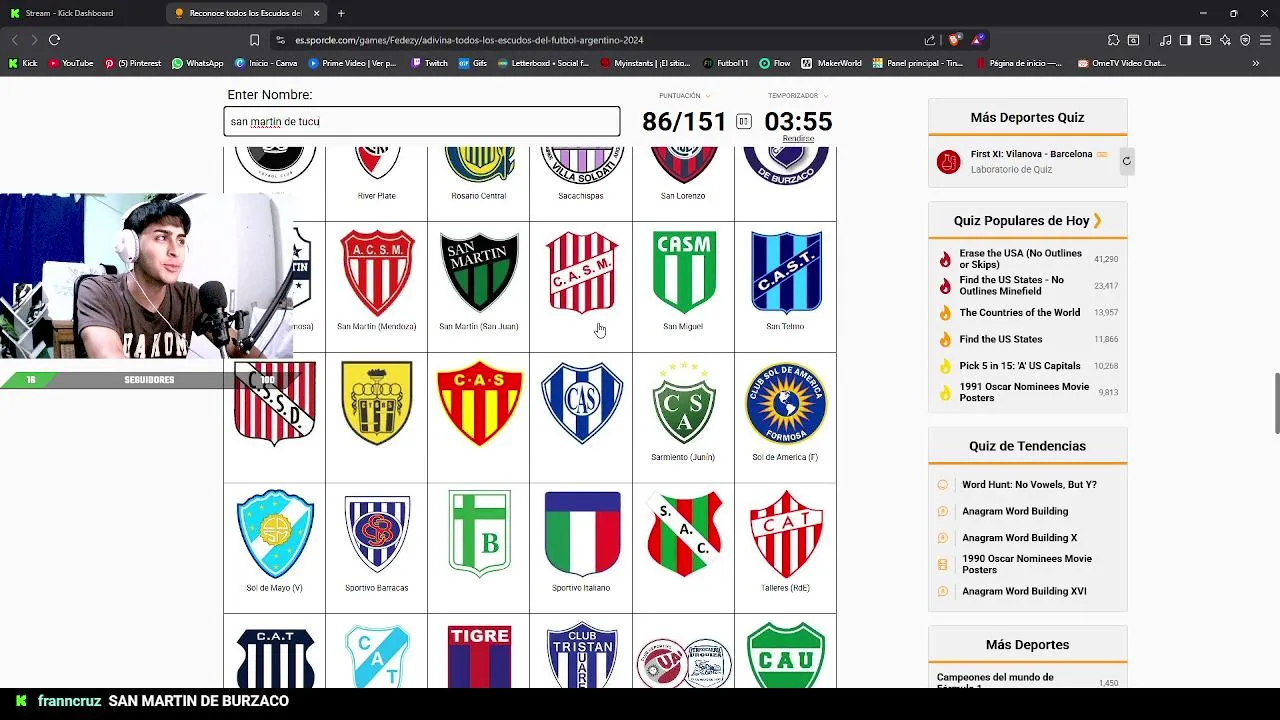Open Anagram Word Building X quiz
Viewport: 1280px width, 720px height.
pos(1019,538)
